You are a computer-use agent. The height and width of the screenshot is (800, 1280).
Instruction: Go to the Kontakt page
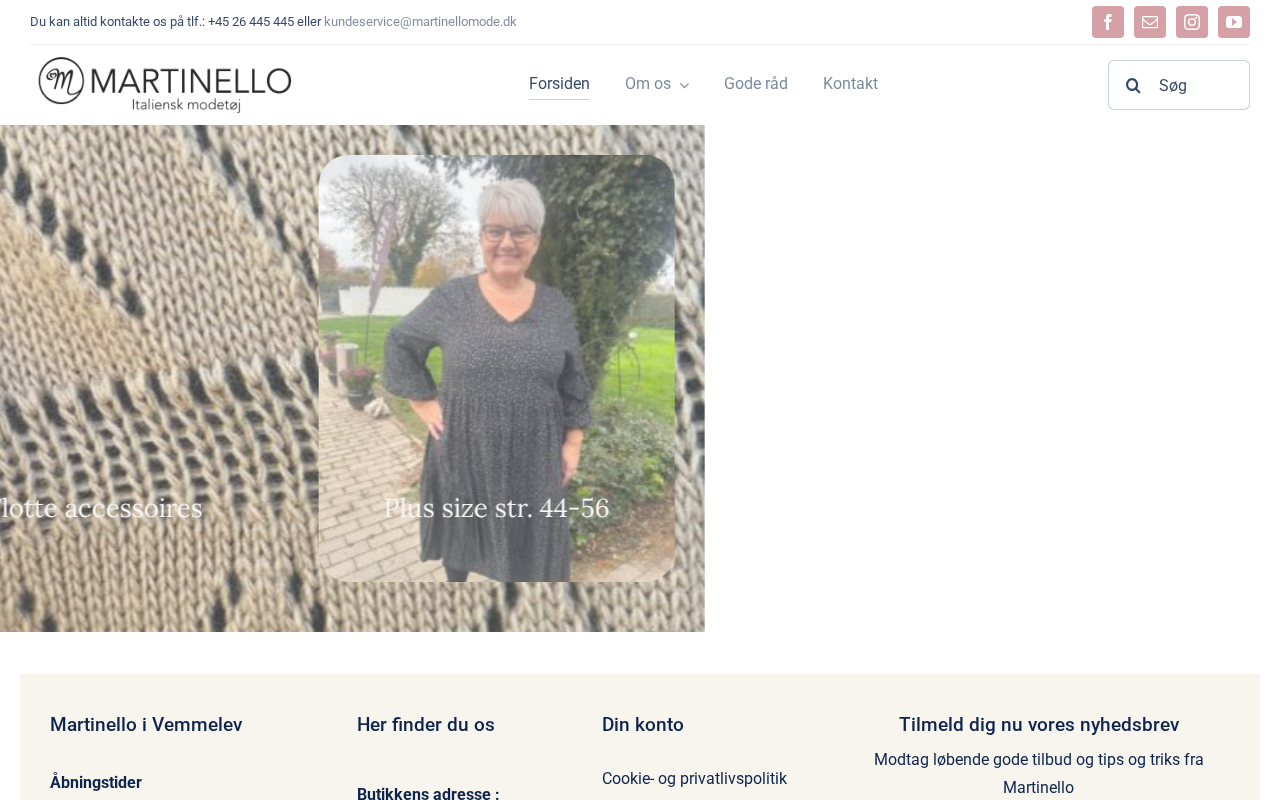(x=850, y=84)
